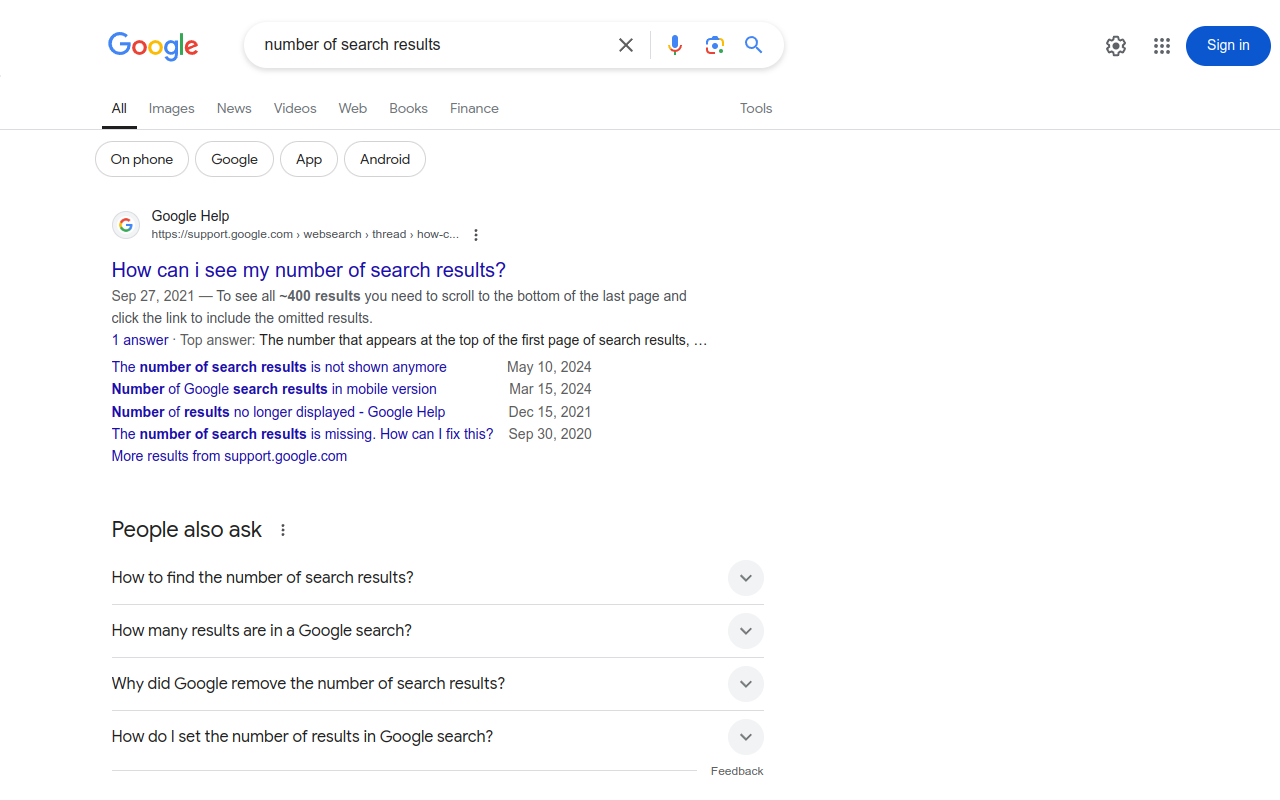Viewport: 1280px width, 800px height.
Task: Open the Tools options
Action: tap(756, 108)
